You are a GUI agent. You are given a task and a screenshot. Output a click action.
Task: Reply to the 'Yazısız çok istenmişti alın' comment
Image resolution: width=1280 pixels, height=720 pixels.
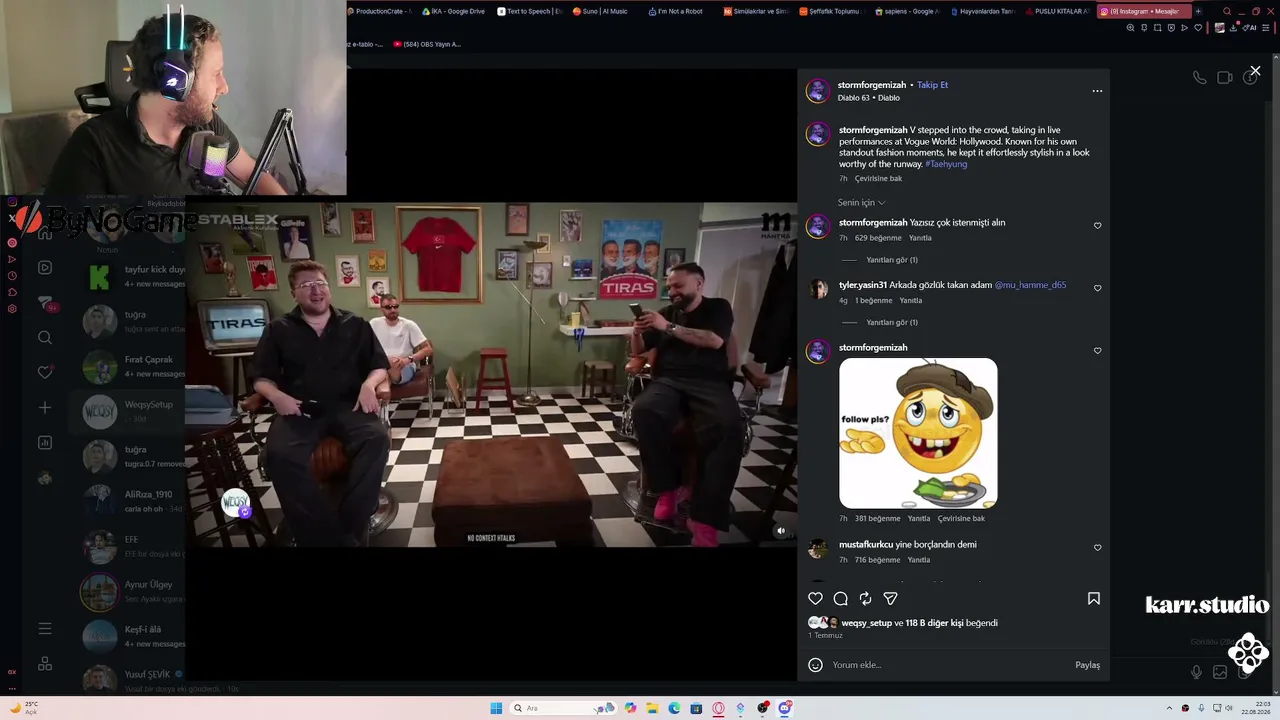click(x=920, y=238)
